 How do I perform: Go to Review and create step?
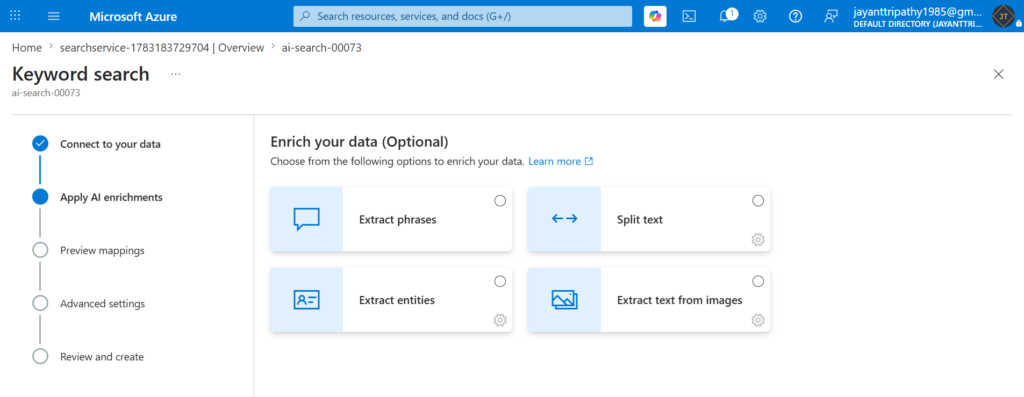click(102, 357)
